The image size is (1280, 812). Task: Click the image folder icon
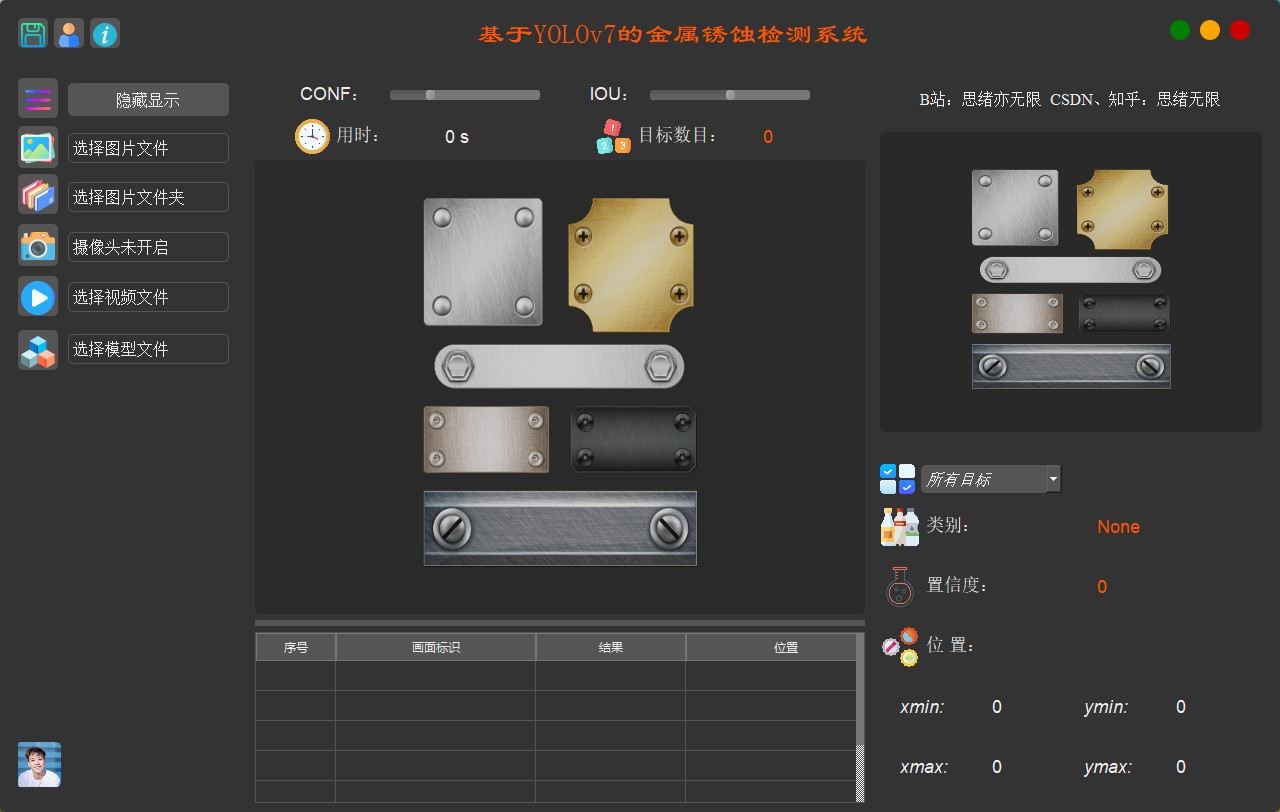coord(38,195)
